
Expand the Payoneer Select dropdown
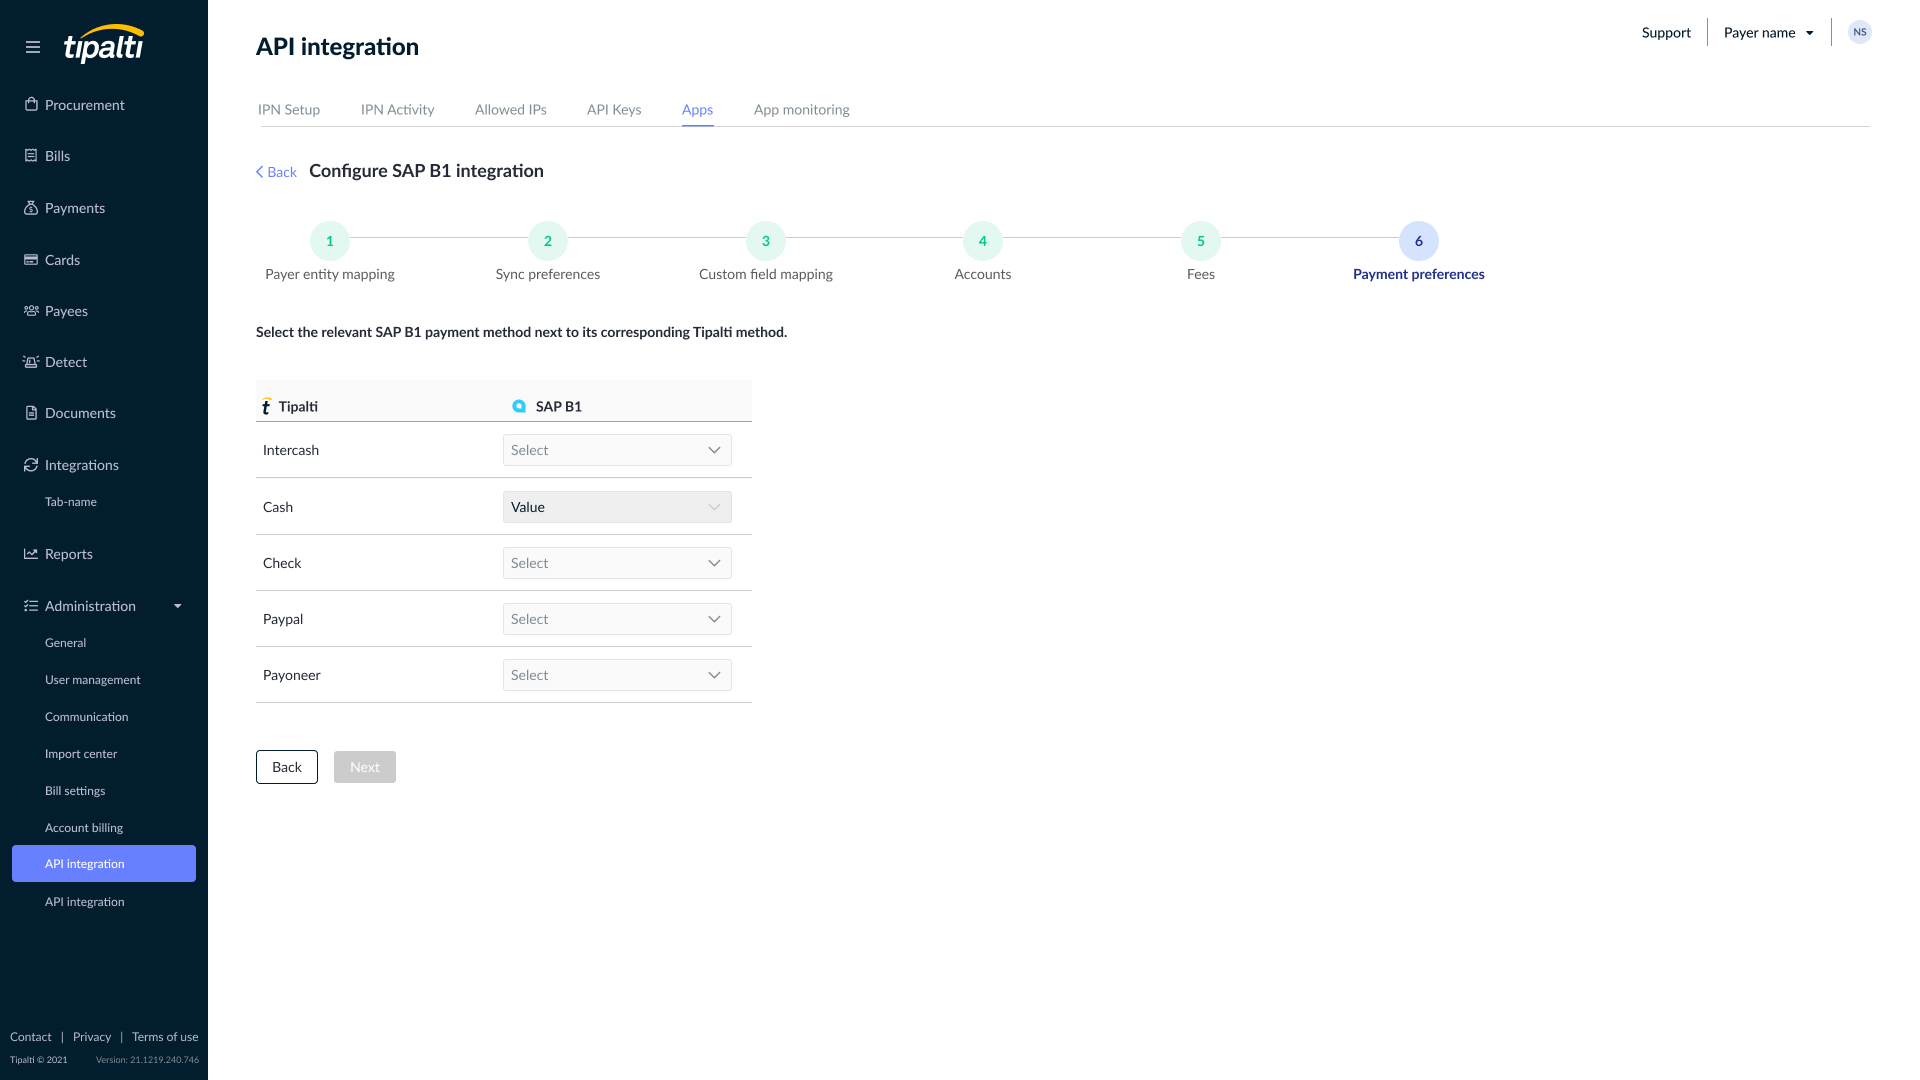617,675
